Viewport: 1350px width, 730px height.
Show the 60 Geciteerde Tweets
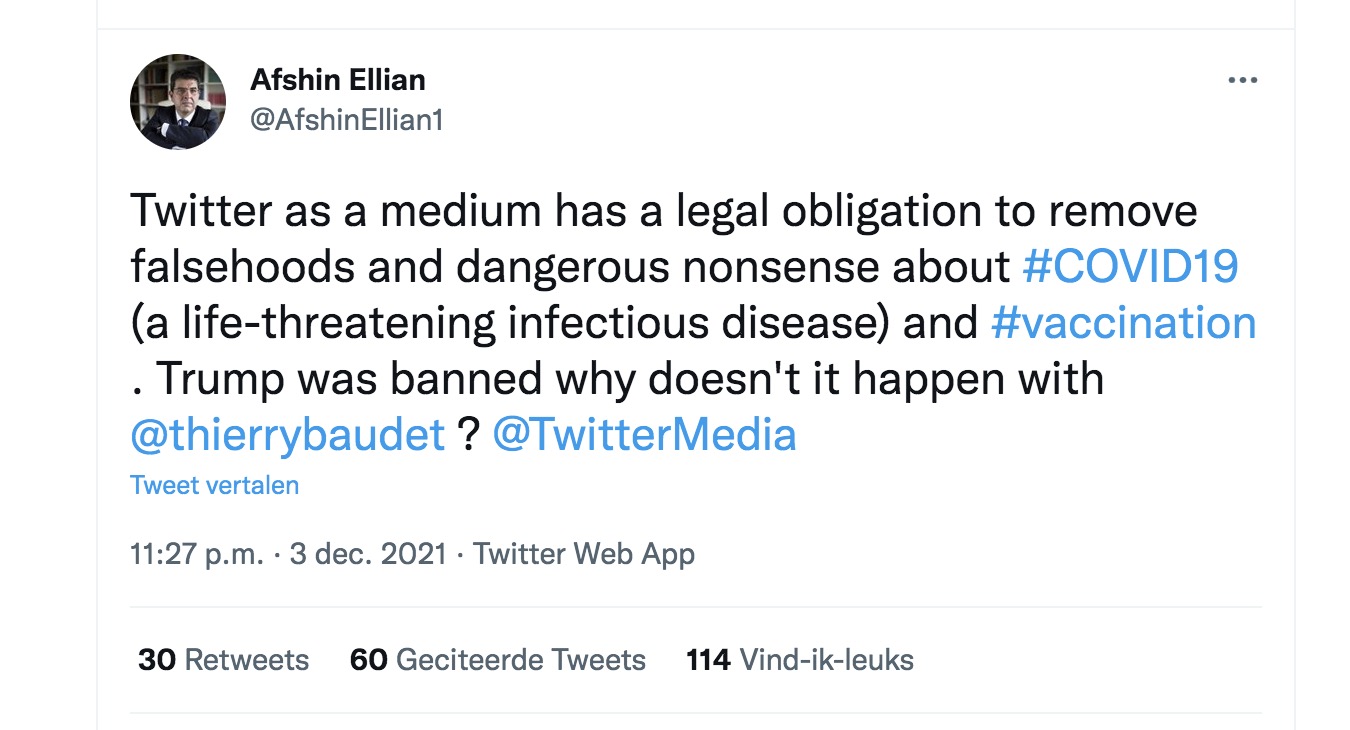pos(498,660)
